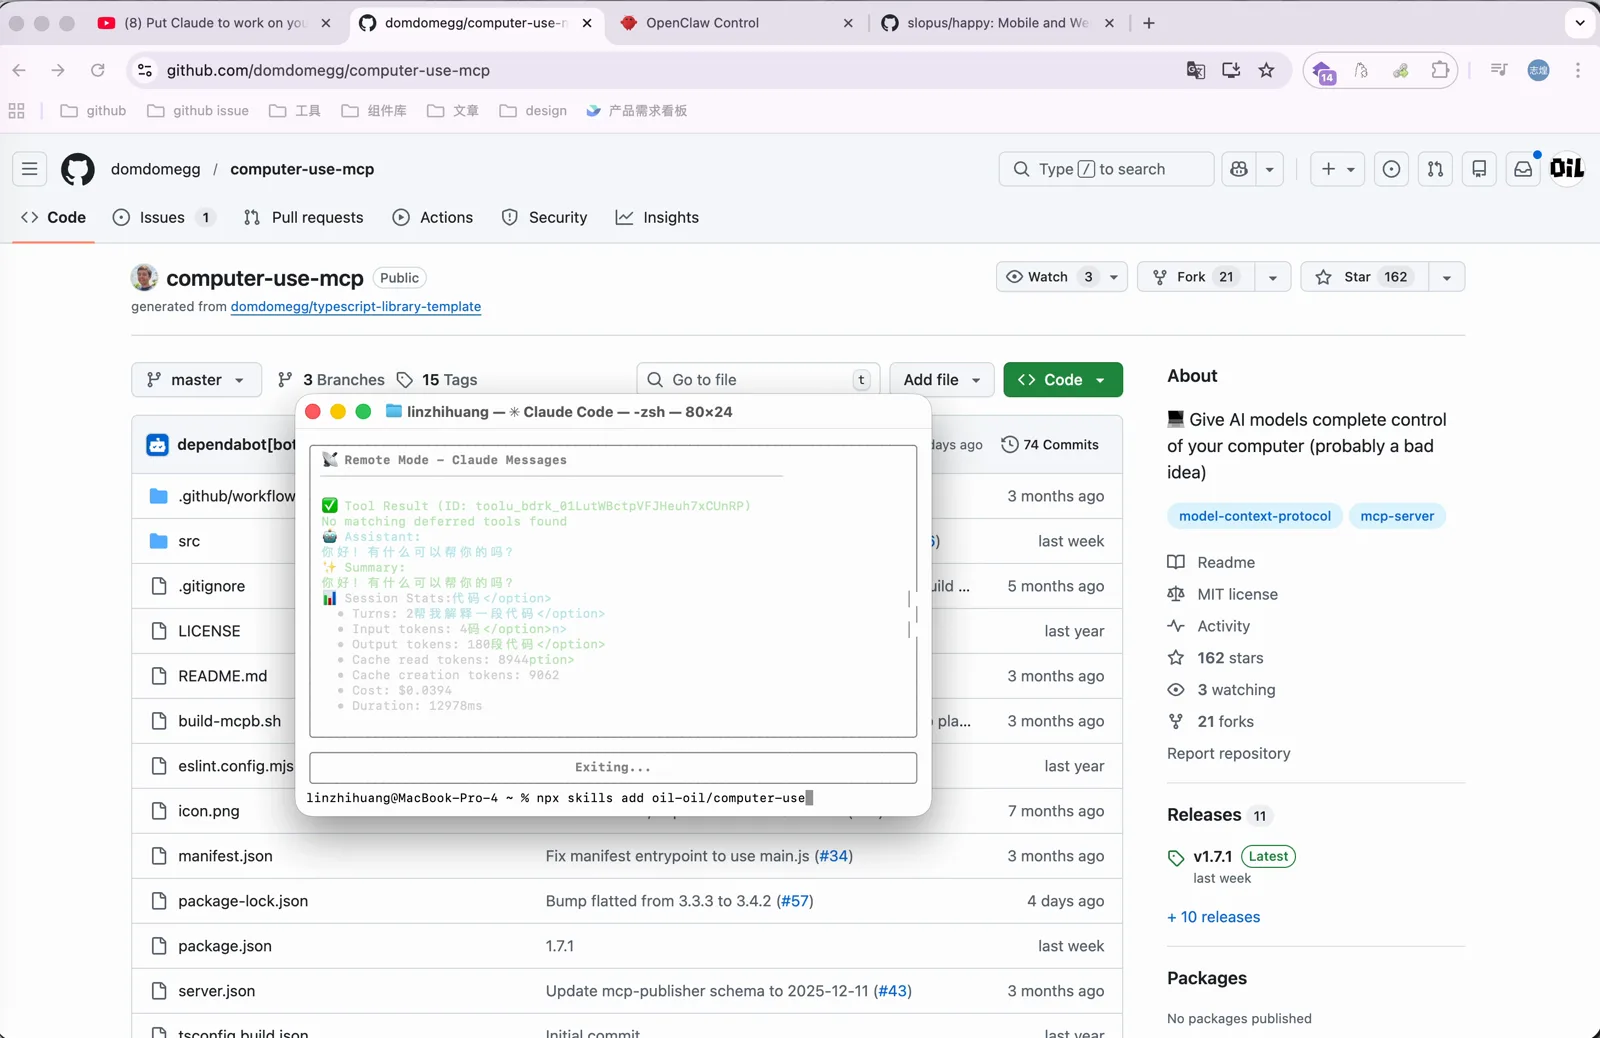
Task: Open the green Code clone dropdown
Action: tap(1063, 380)
